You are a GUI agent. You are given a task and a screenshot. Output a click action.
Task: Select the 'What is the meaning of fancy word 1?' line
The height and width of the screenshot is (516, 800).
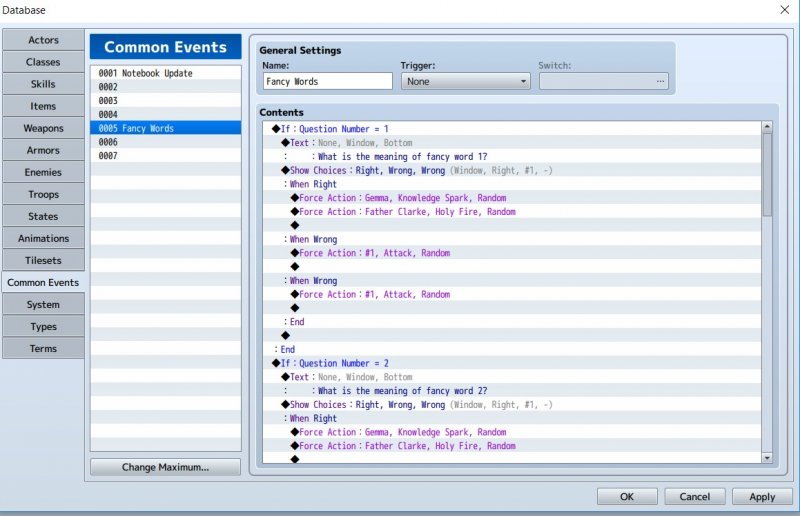pyautogui.click(x=512, y=156)
